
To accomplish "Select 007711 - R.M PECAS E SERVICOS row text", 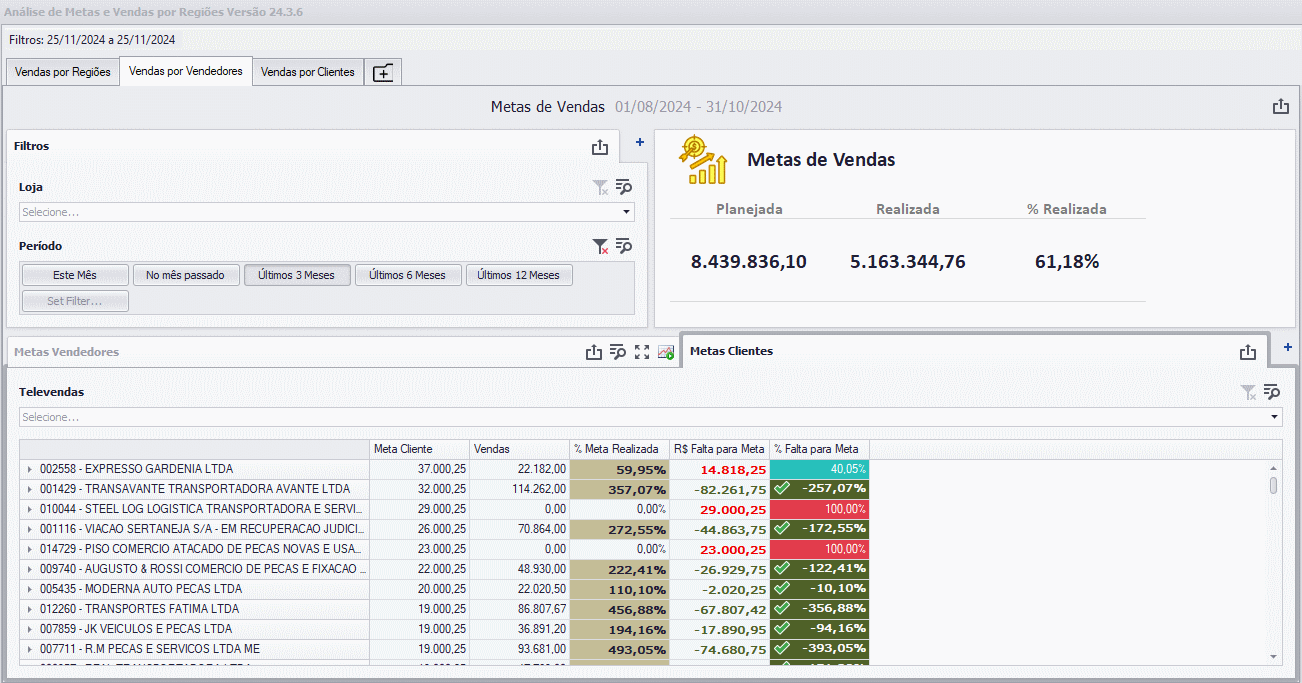I will pos(150,649).
